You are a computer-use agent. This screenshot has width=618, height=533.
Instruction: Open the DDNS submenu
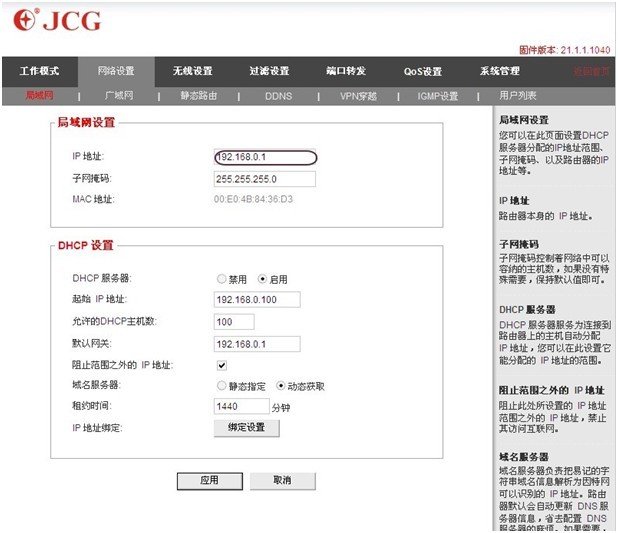click(279, 96)
